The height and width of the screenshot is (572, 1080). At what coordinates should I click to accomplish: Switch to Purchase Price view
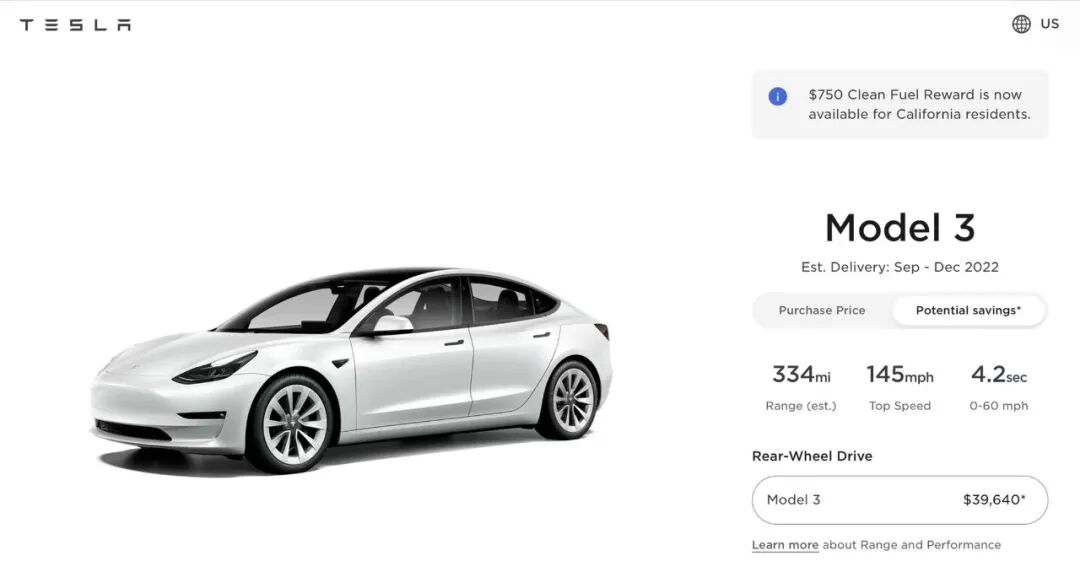(x=822, y=310)
